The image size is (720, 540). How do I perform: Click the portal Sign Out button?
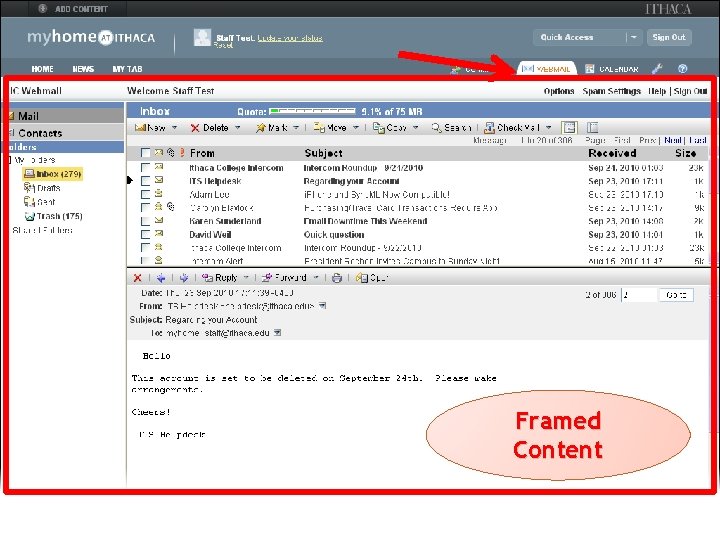[669, 37]
